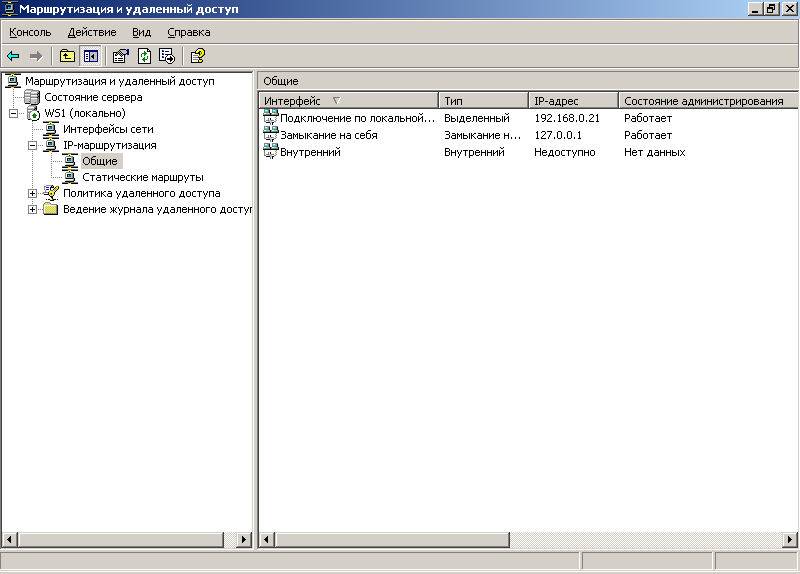Click icon of Внутренний interface row
The height and width of the screenshot is (574, 800).
[270, 152]
